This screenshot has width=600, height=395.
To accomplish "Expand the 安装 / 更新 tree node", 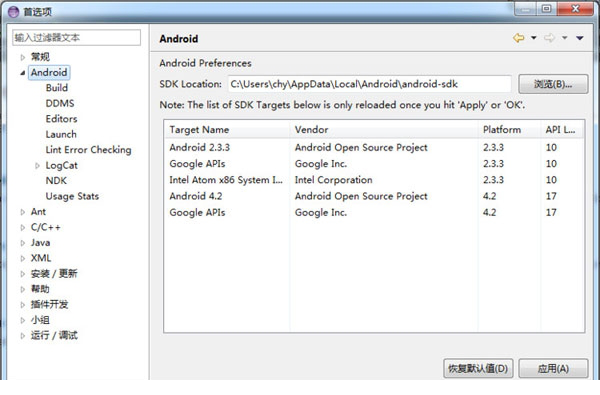I will click(23, 274).
